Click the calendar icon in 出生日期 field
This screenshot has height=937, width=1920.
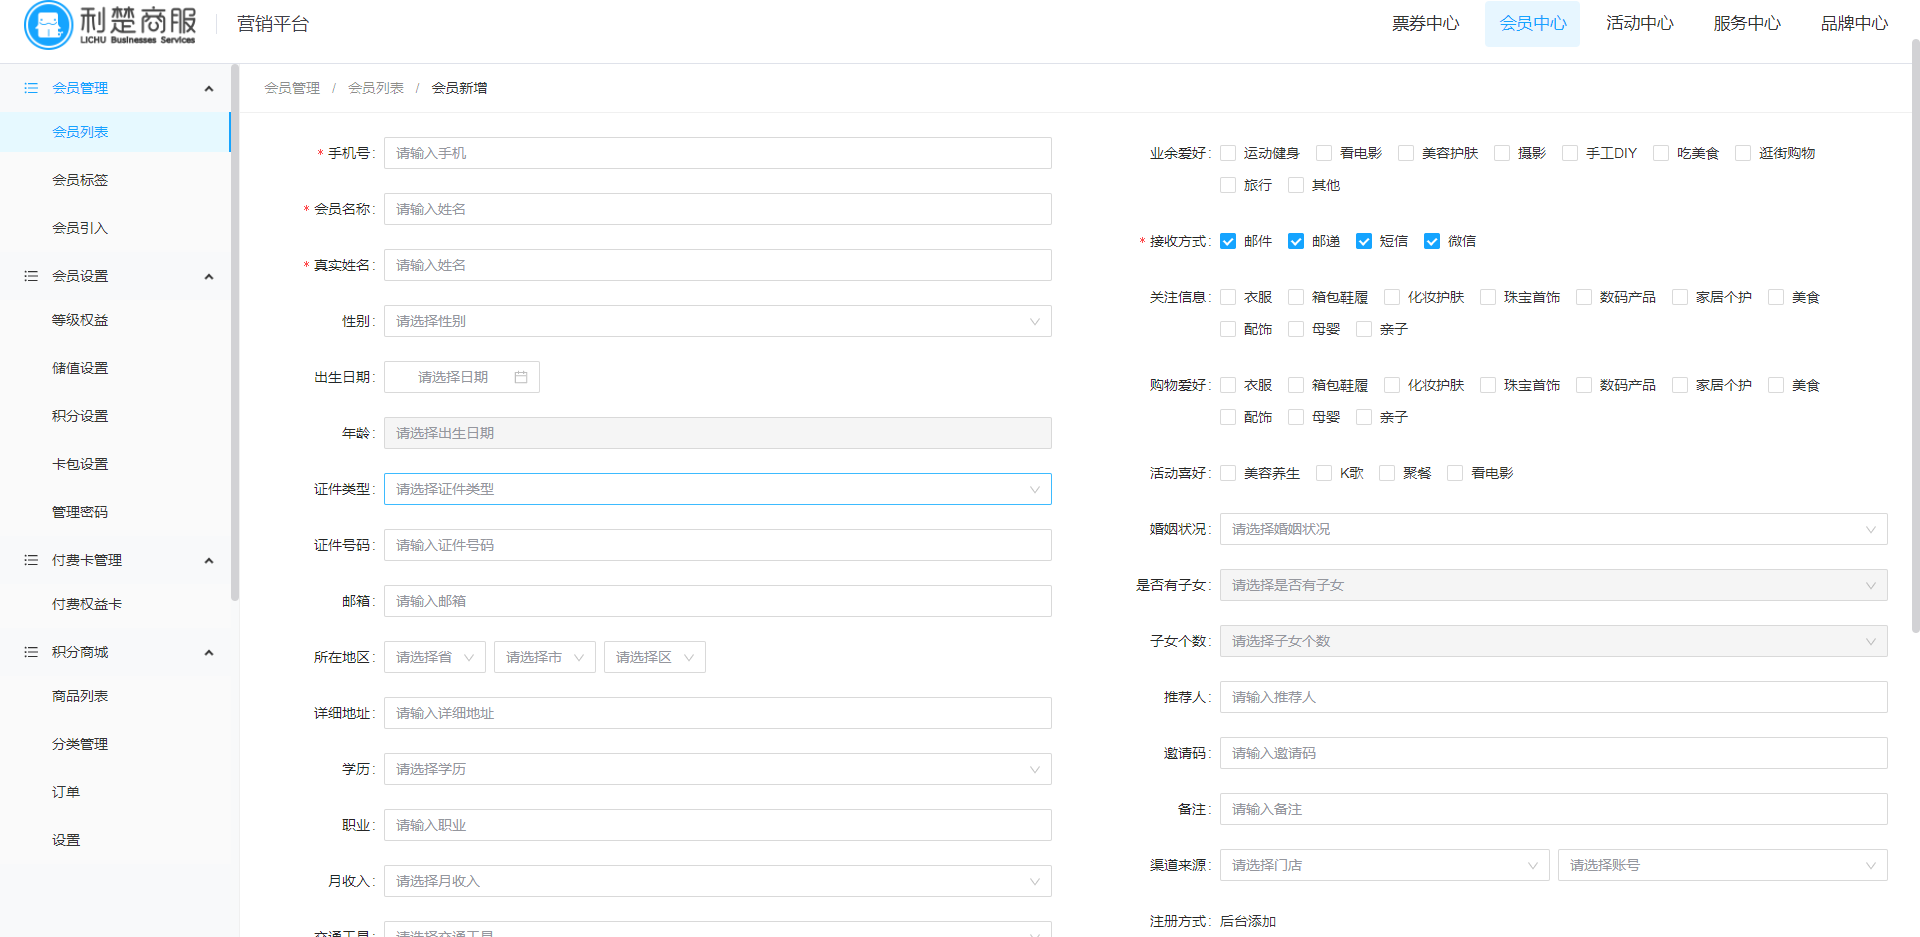coord(521,377)
